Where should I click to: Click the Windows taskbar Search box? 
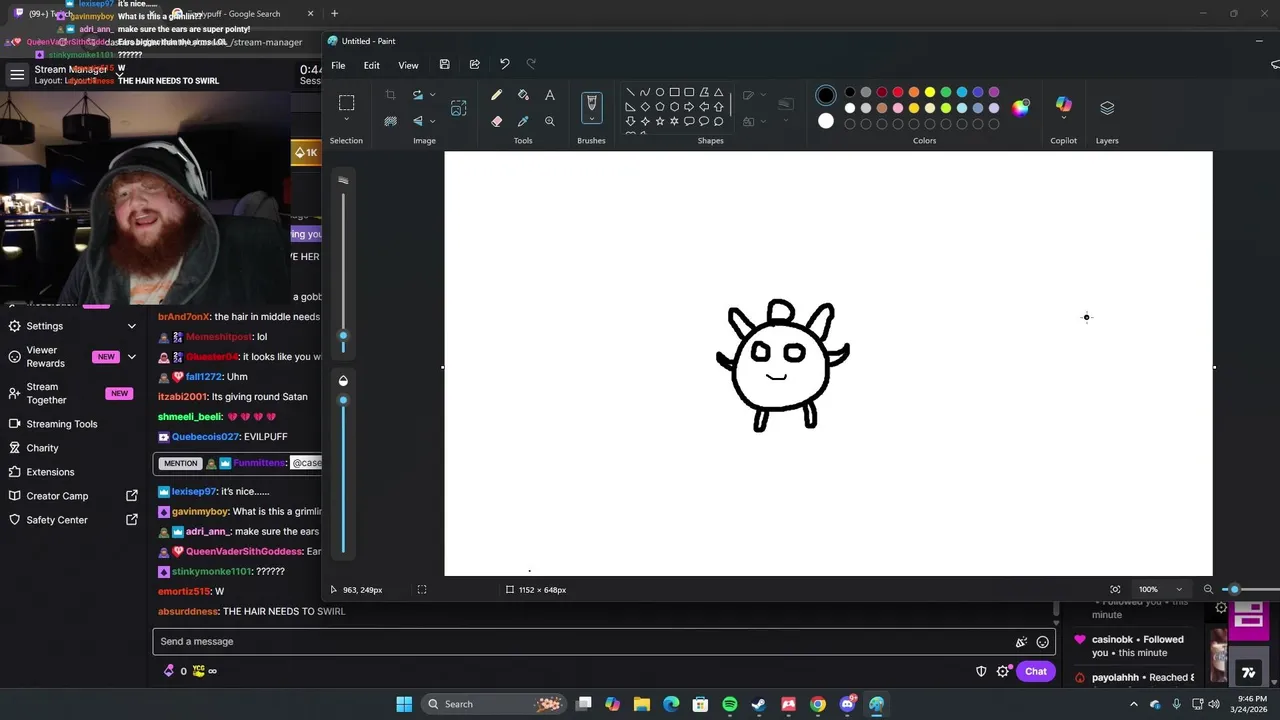click(x=492, y=704)
